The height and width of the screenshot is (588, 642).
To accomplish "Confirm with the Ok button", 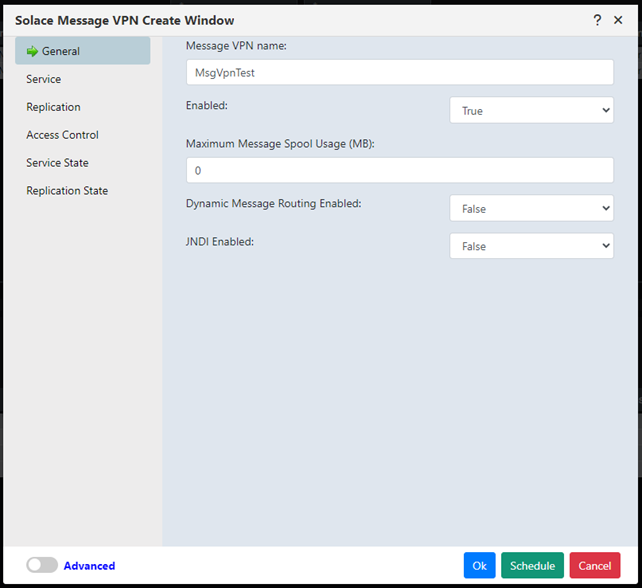I will [479, 565].
